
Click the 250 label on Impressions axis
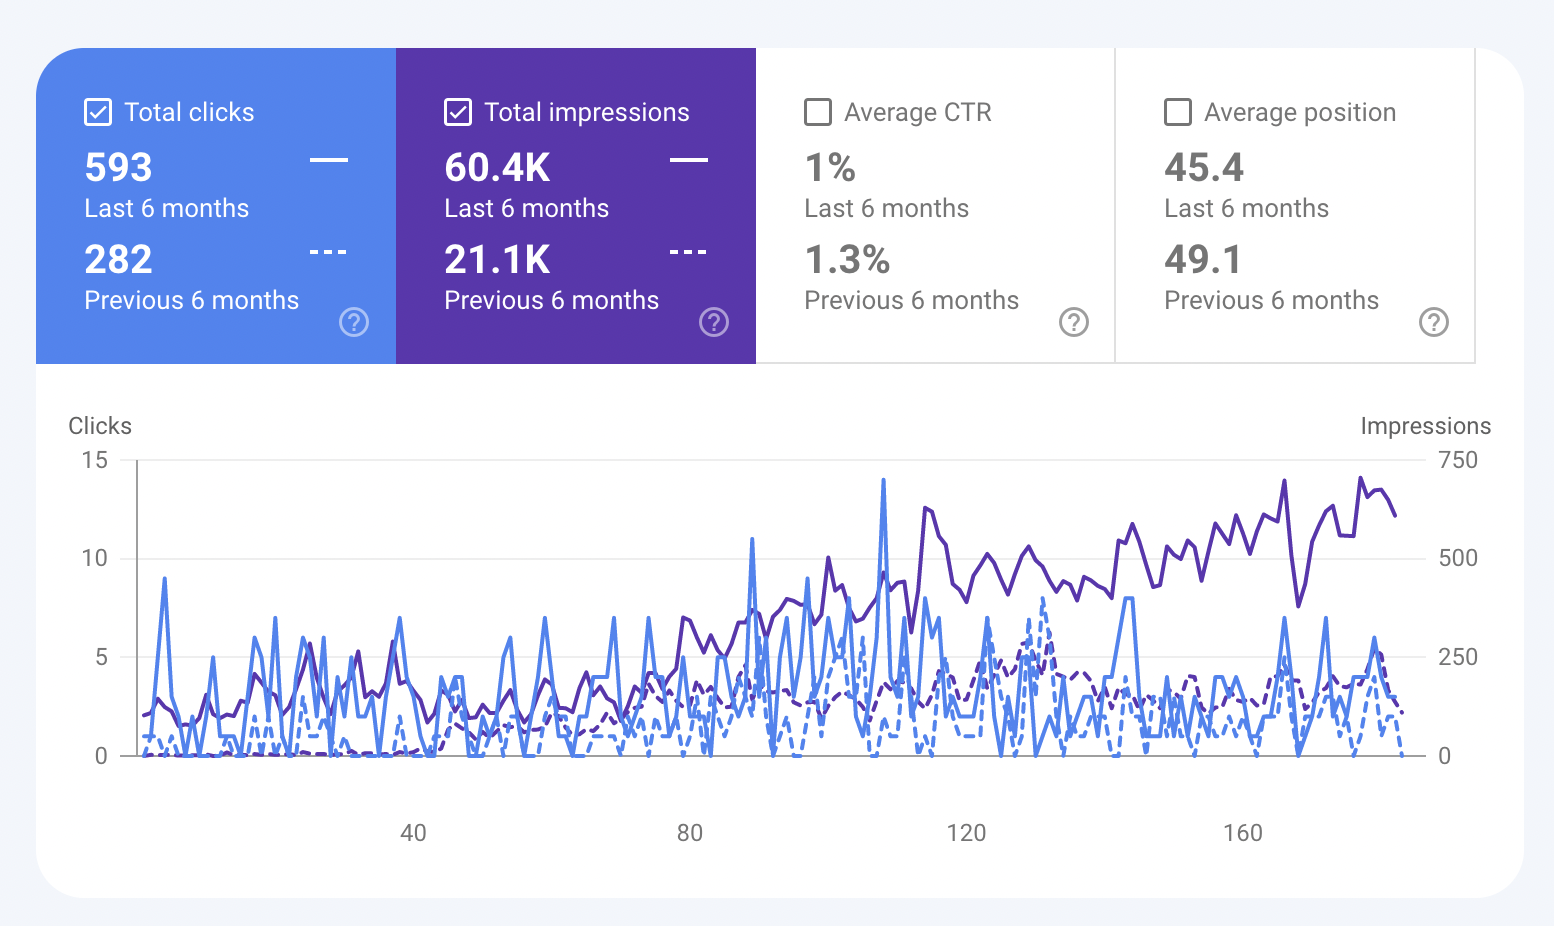coord(1458,657)
